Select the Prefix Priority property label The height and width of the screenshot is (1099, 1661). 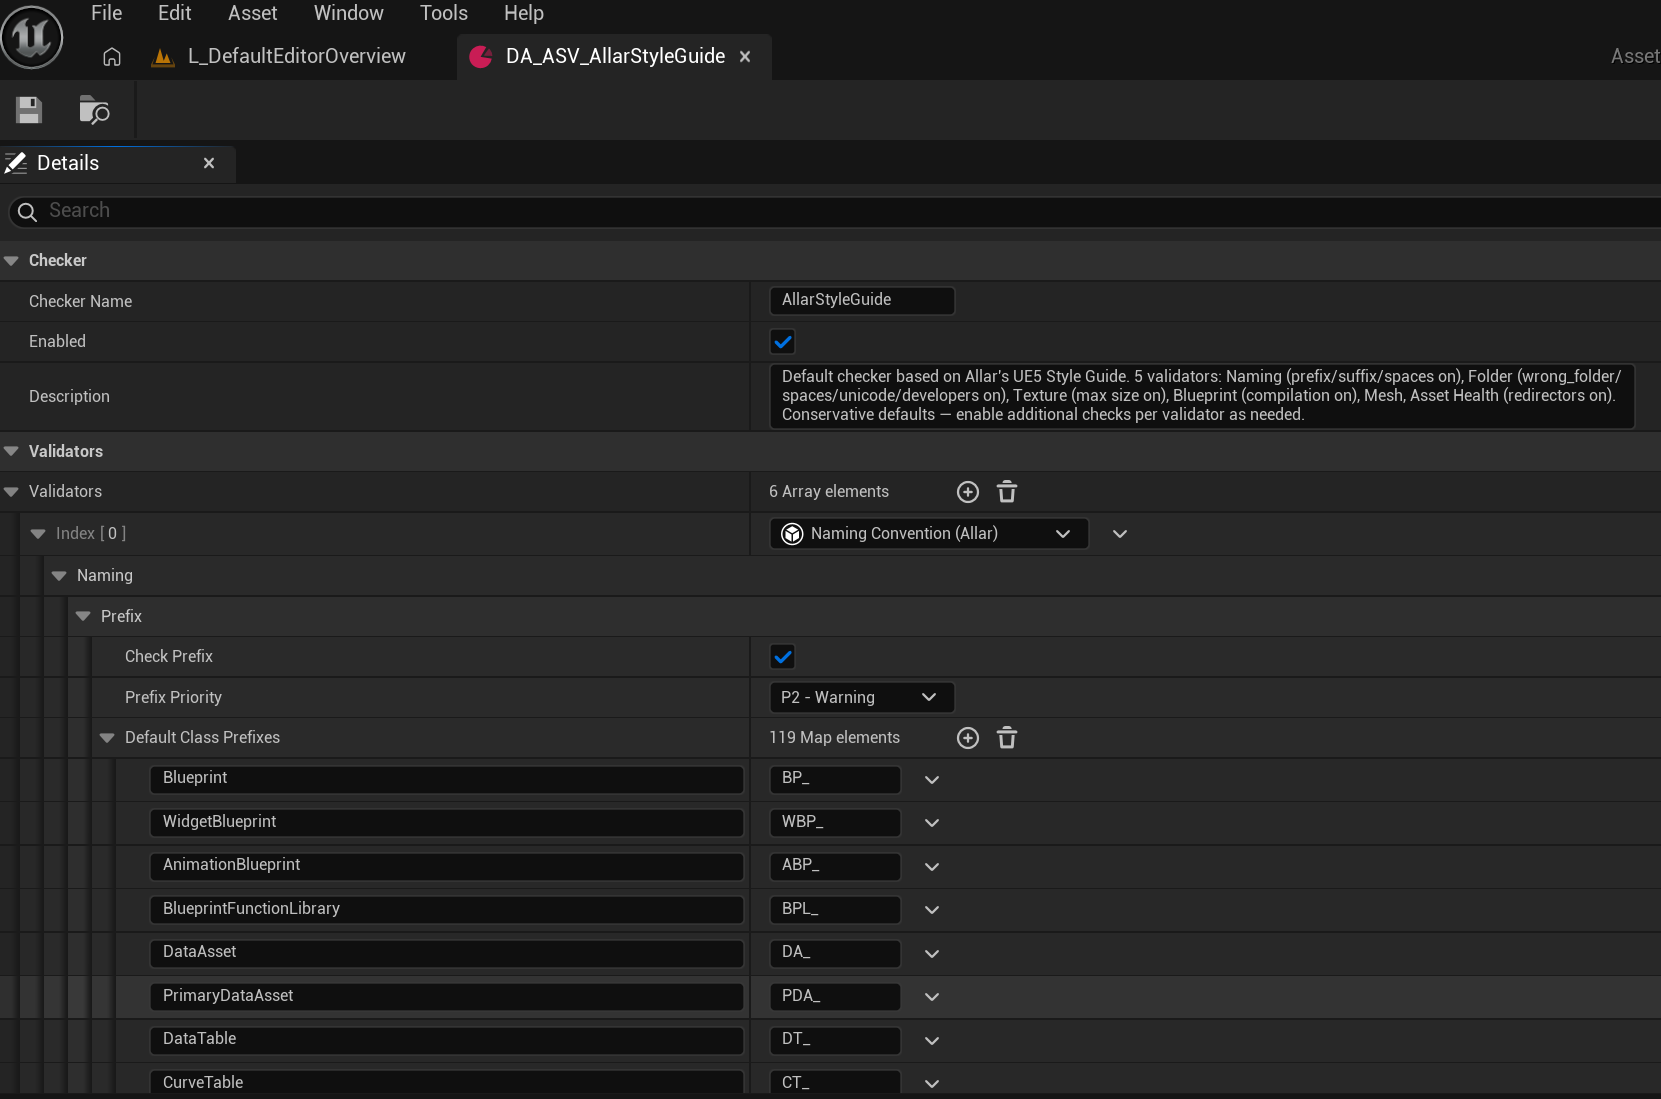tap(173, 698)
